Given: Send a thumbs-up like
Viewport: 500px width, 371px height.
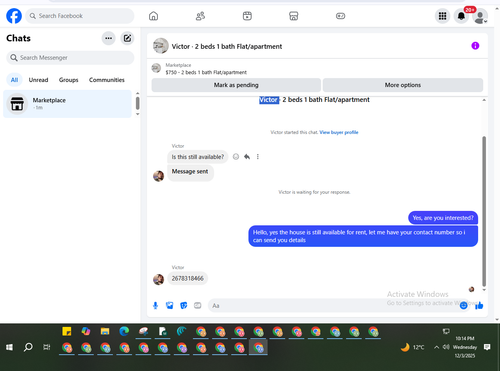Looking at the screenshot, I should pyautogui.click(x=479, y=305).
